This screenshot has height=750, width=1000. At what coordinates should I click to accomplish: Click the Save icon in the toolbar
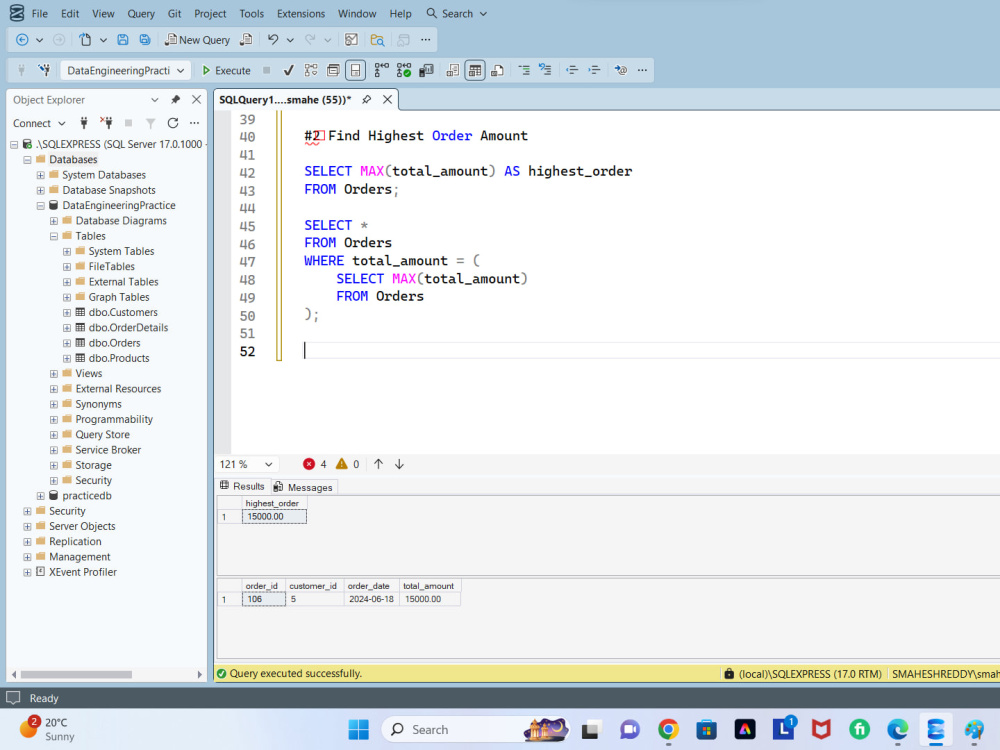pos(123,40)
